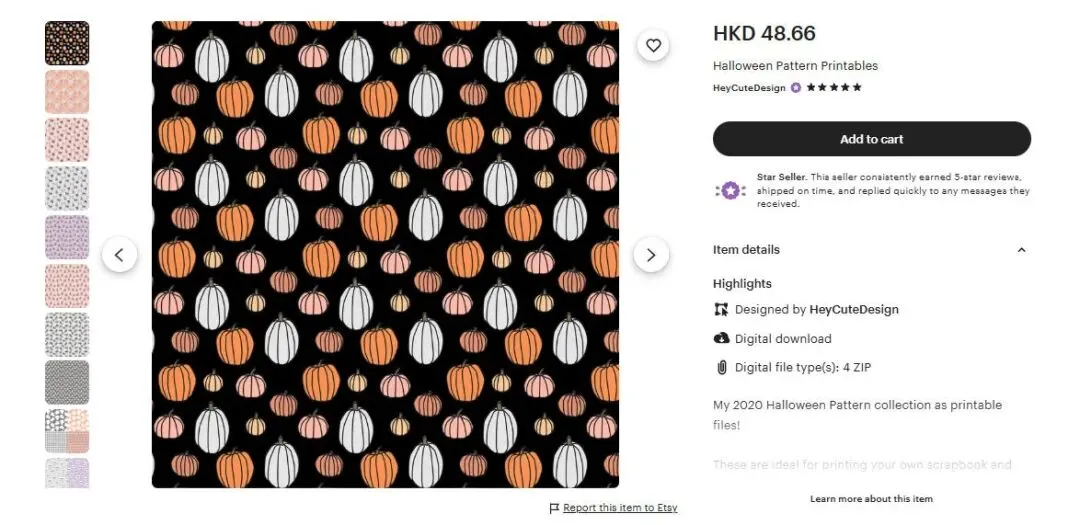This screenshot has width=1080, height=525.
Task: Collapse the Item details section
Action: (1021, 250)
